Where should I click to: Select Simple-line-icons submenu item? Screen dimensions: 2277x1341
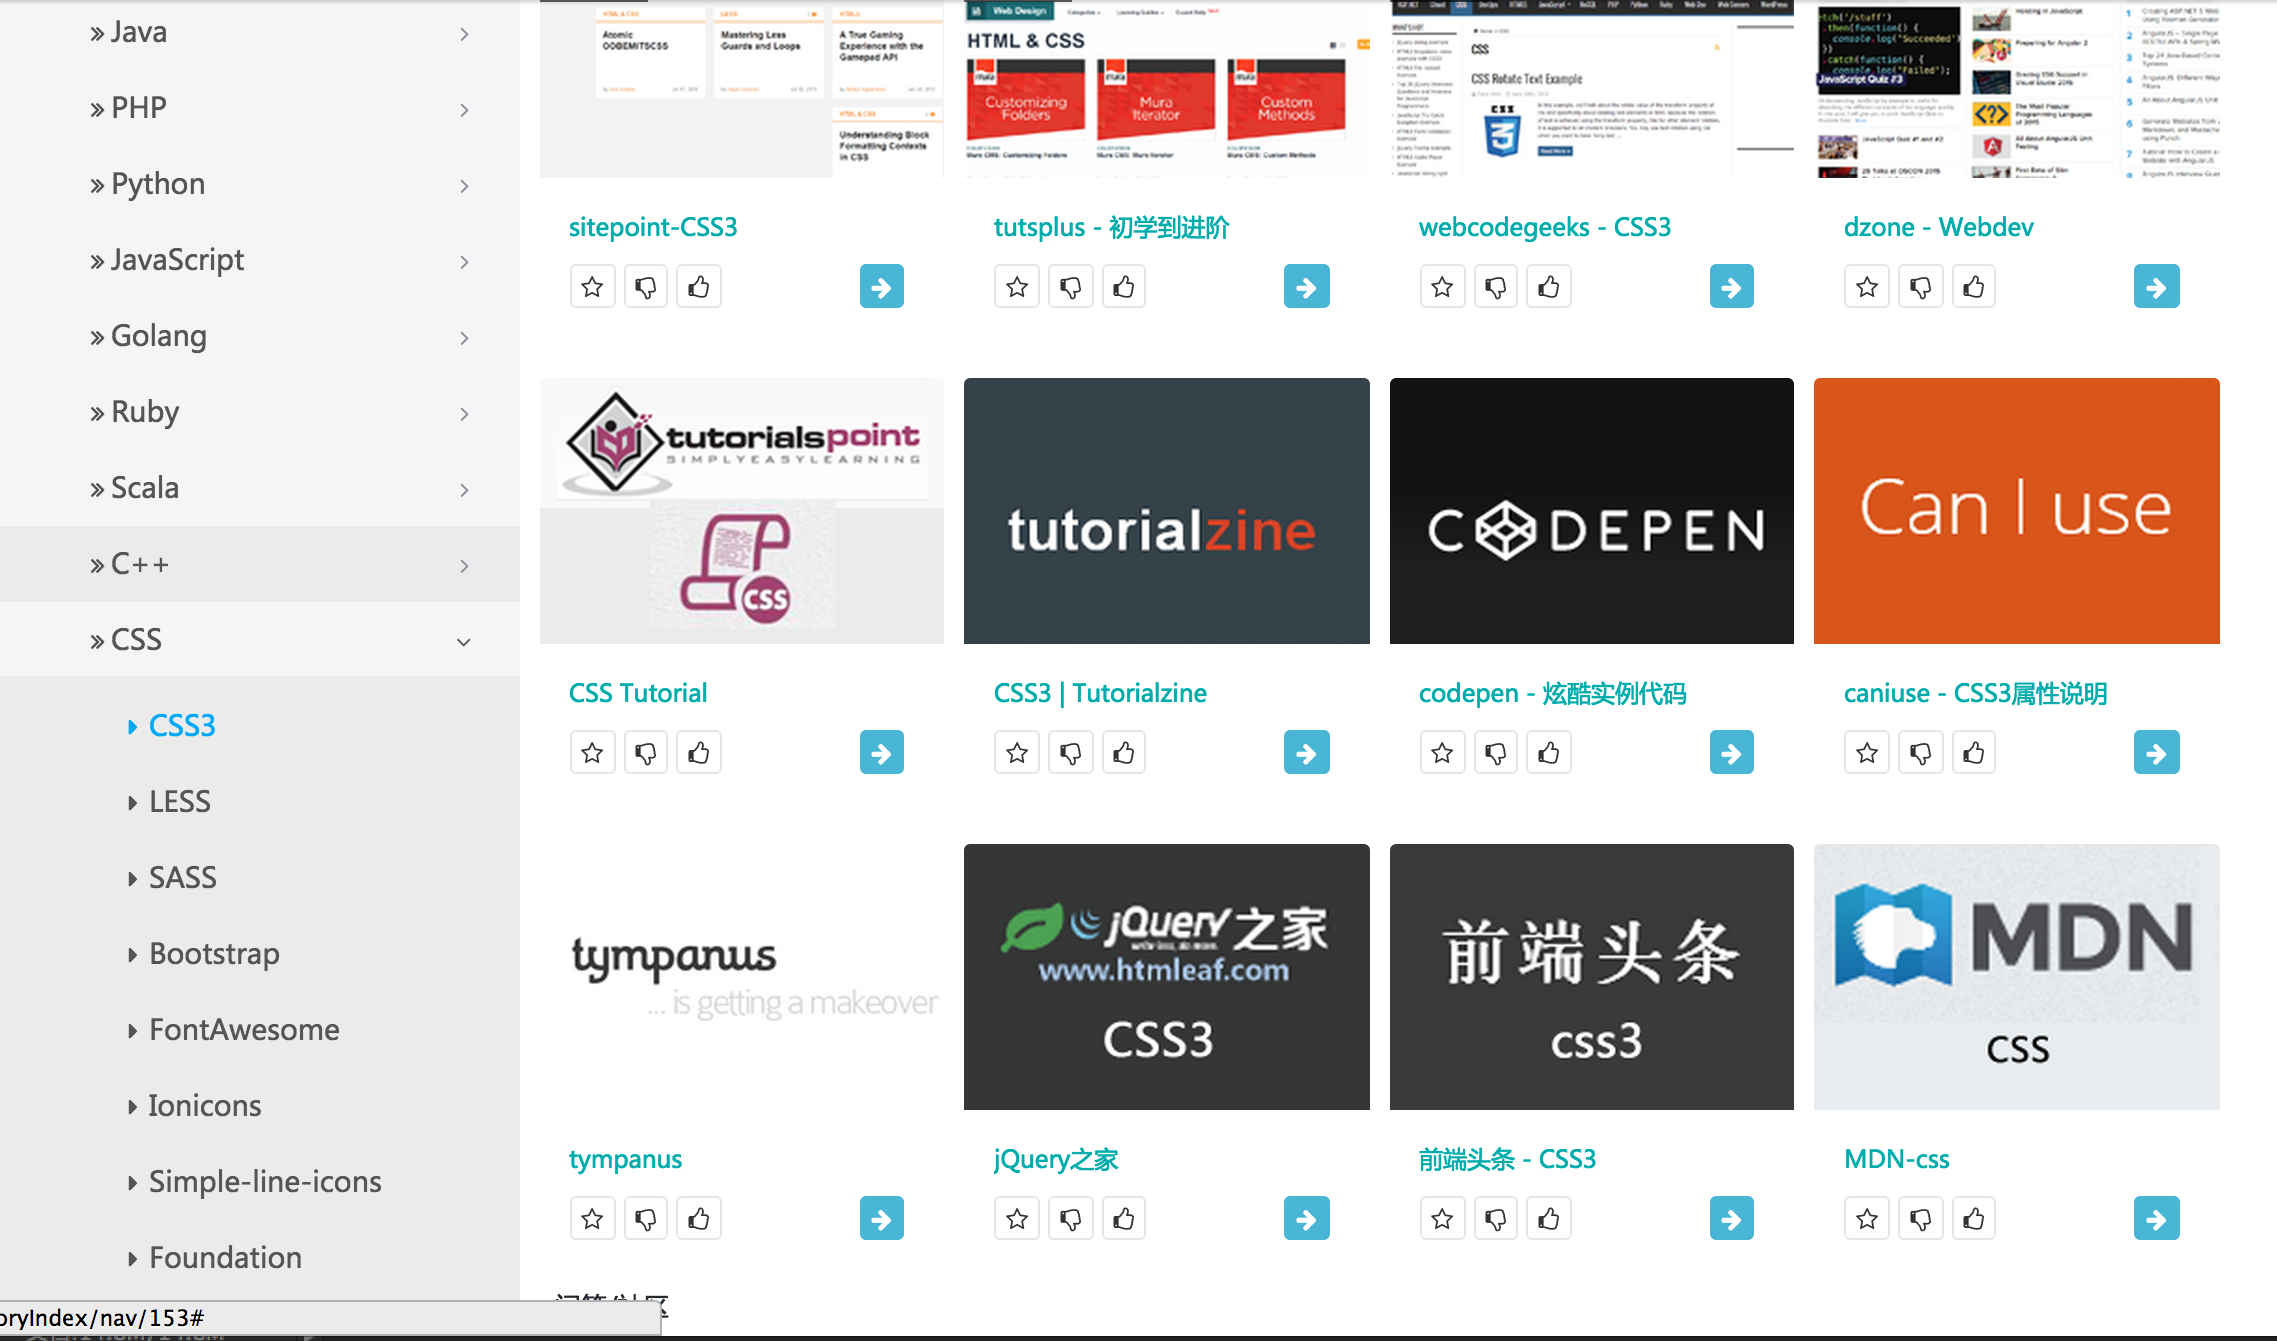point(265,1182)
